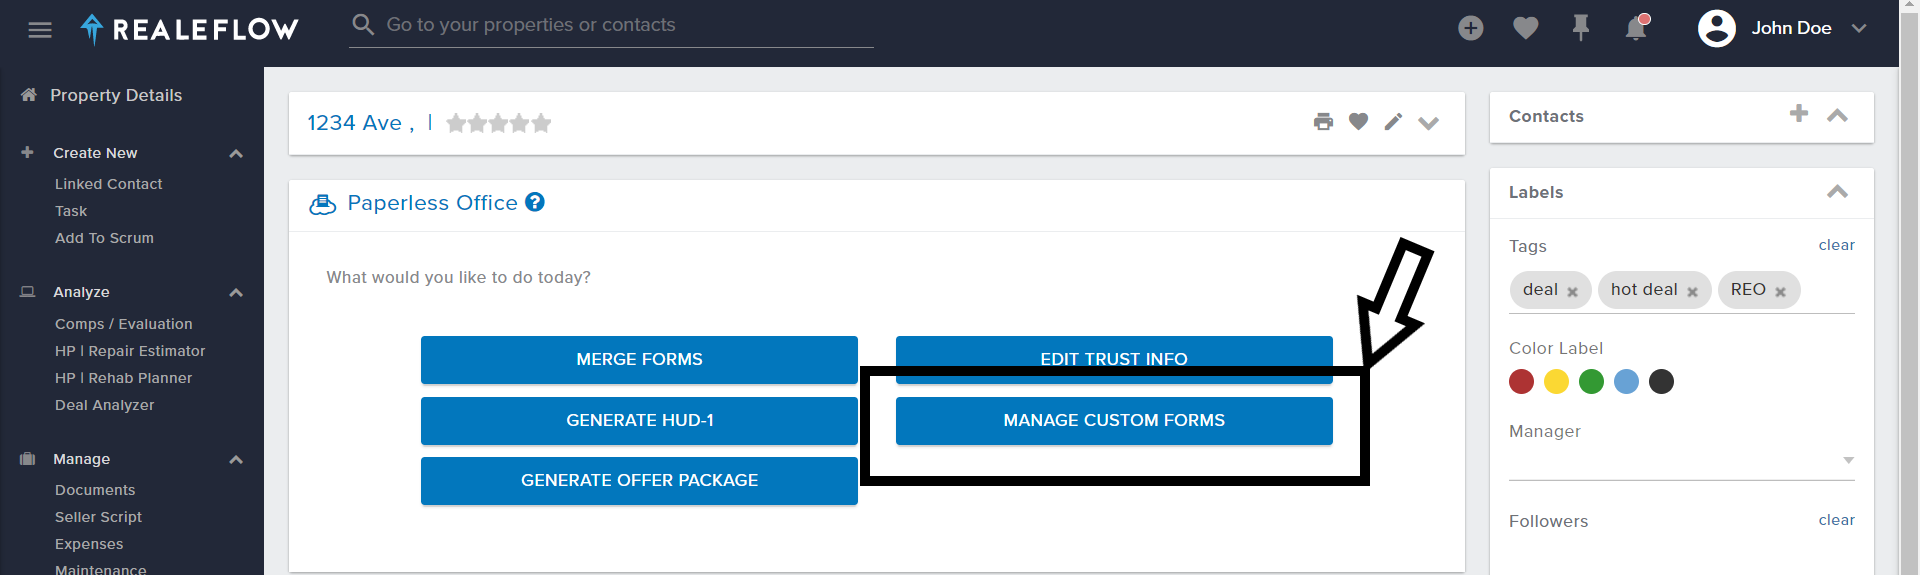This screenshot has width=1920, height=575.
Task: Remove the 'deal' tag
Action: tap(1572, 292)
